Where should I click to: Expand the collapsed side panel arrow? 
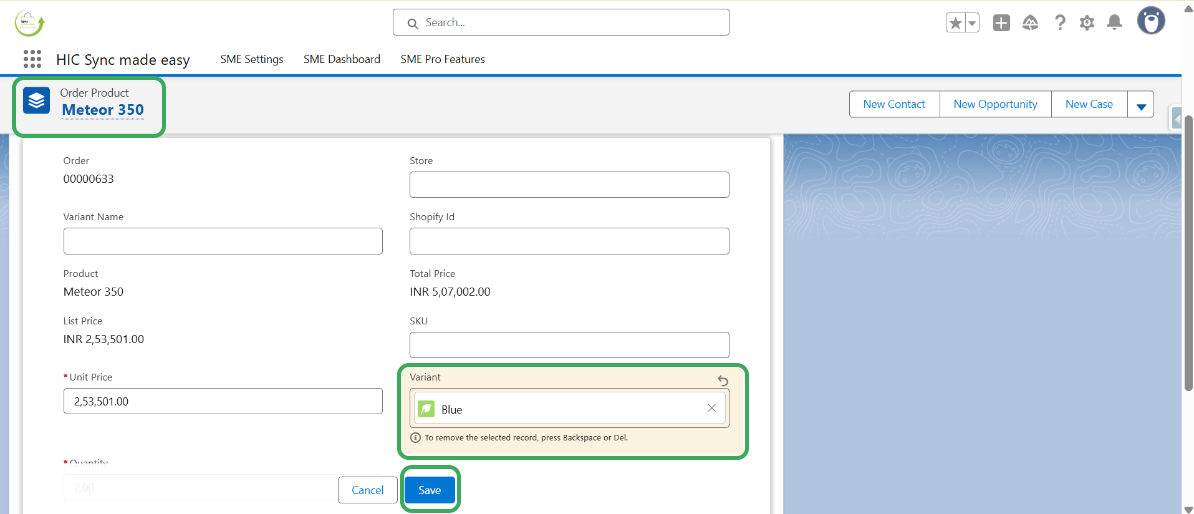1177,120
